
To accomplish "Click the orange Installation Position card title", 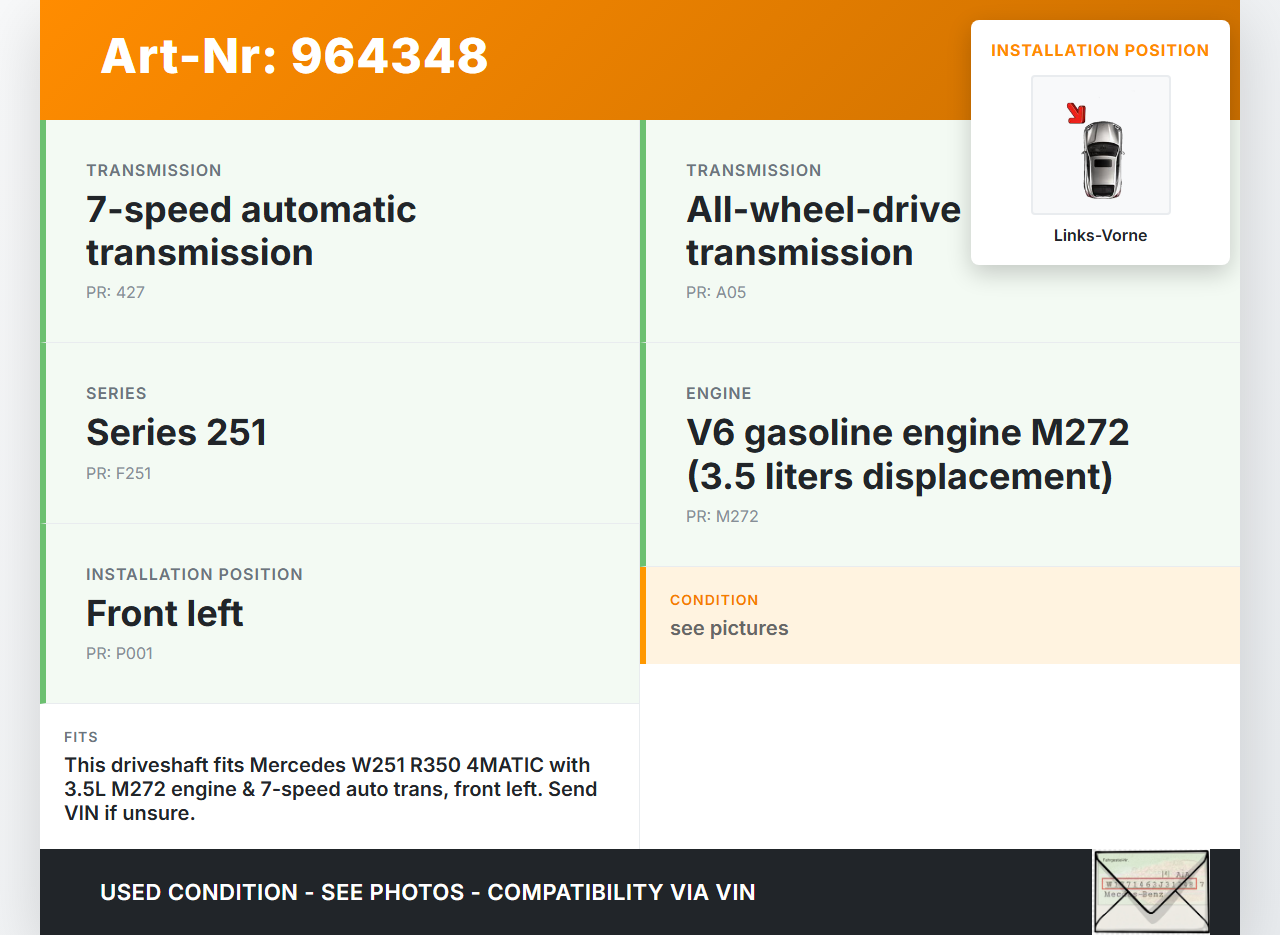I will click(1100, 51).
